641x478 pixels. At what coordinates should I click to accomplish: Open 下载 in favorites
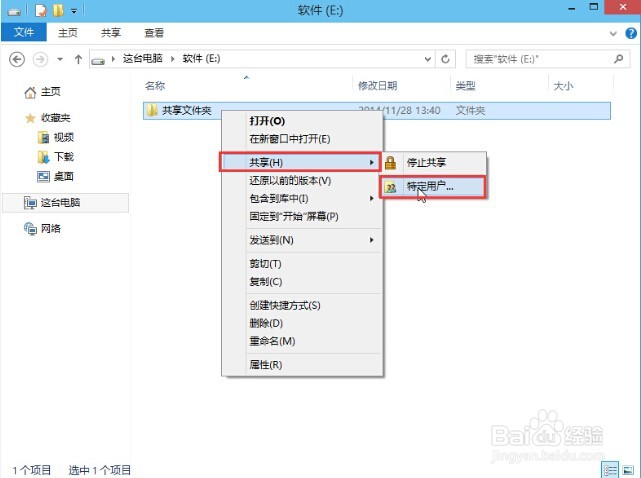tap(63, 157)
